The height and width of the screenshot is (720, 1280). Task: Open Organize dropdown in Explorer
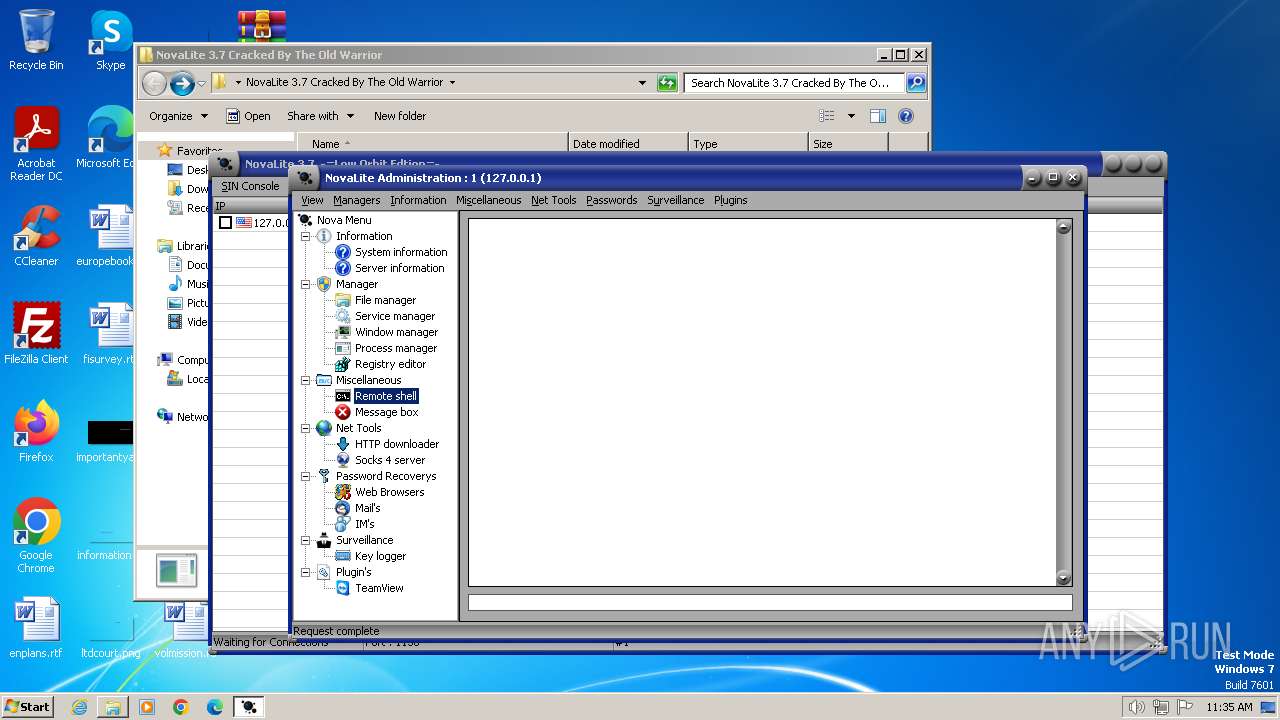pyautogui.click(x=178, y=116)
